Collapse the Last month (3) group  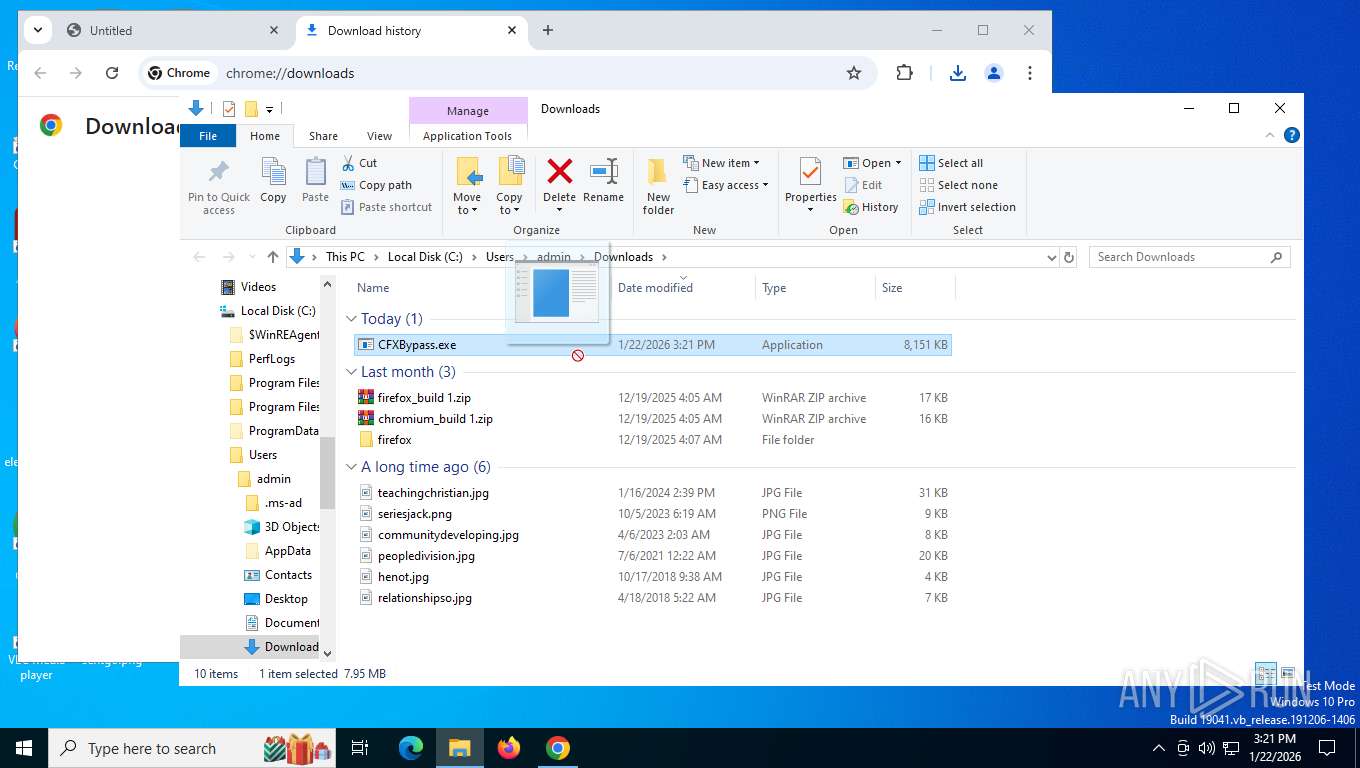coord(352,372)
